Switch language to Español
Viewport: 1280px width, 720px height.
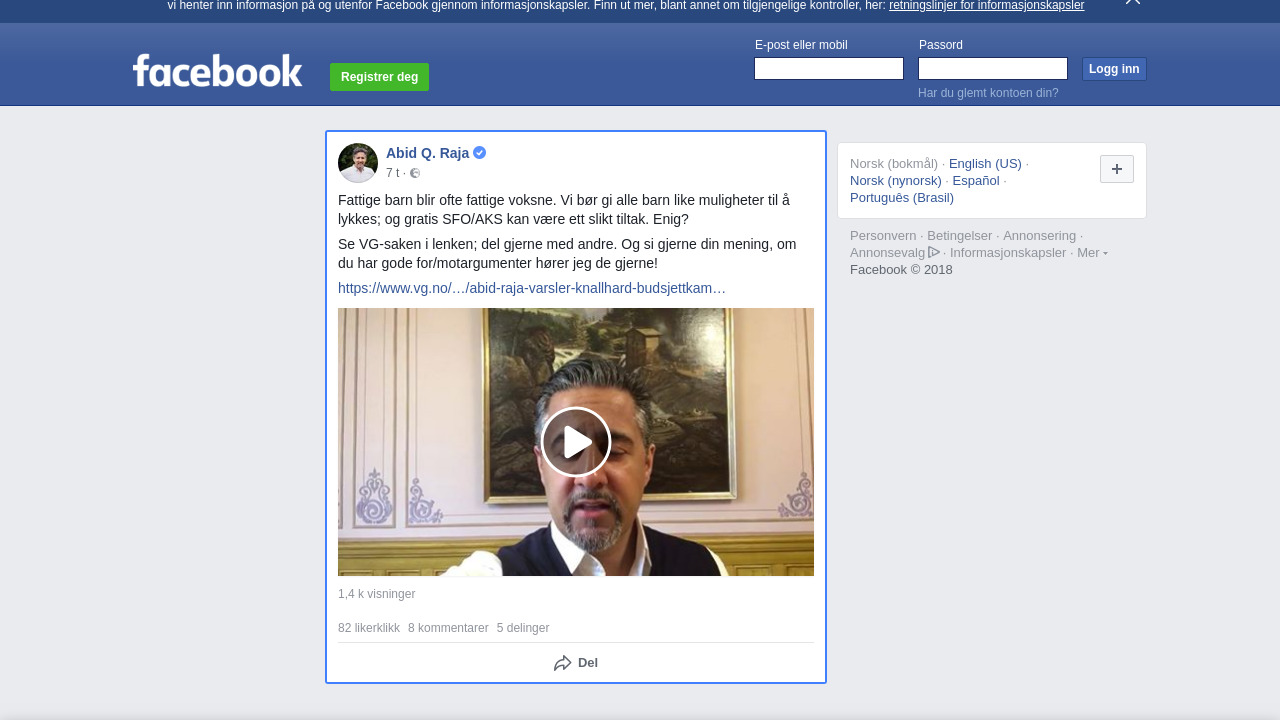click(976, 181)
